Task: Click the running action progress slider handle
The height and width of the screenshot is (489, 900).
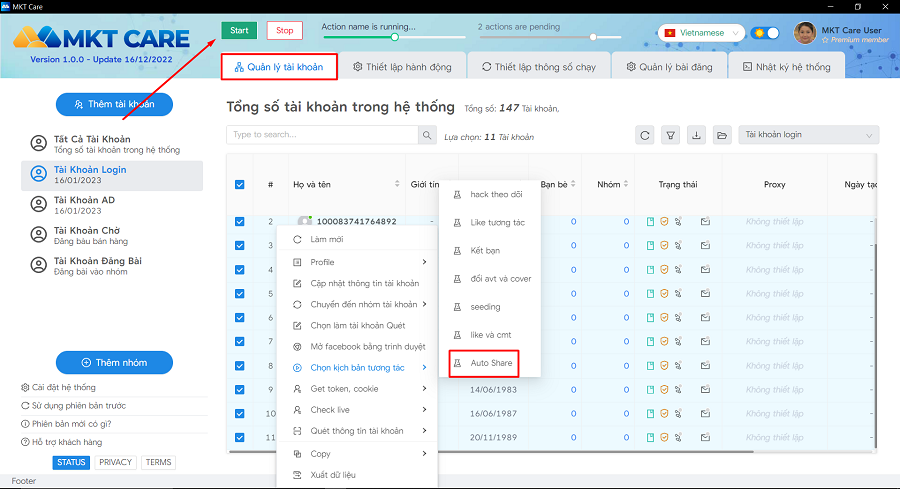Action: pyautogui.click(x=395, y=37)
